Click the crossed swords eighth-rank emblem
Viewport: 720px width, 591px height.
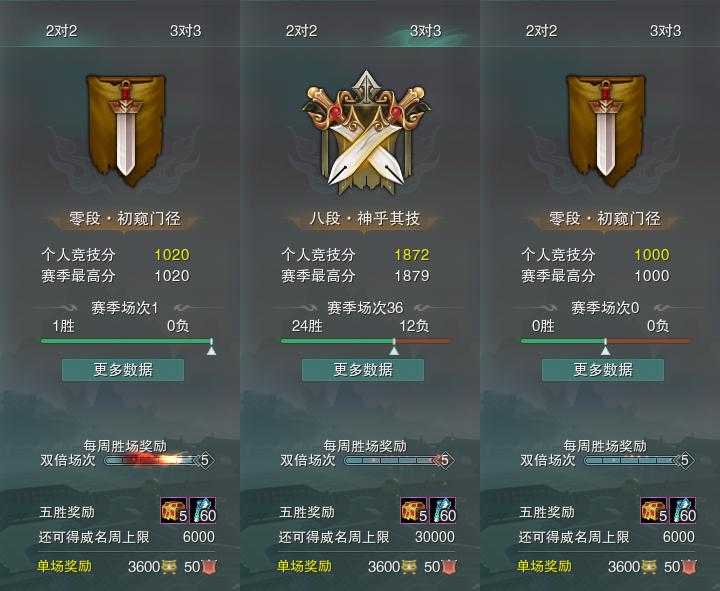pyautogui.click(x=366, y=133)
